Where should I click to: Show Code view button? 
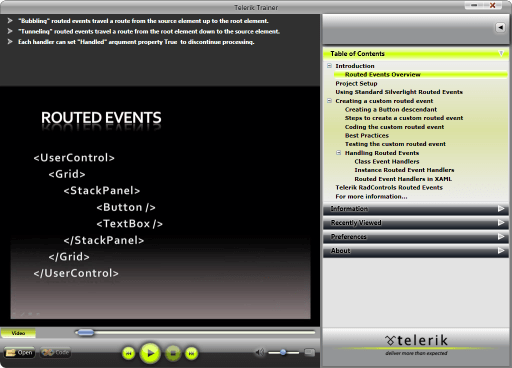[55, 352]
